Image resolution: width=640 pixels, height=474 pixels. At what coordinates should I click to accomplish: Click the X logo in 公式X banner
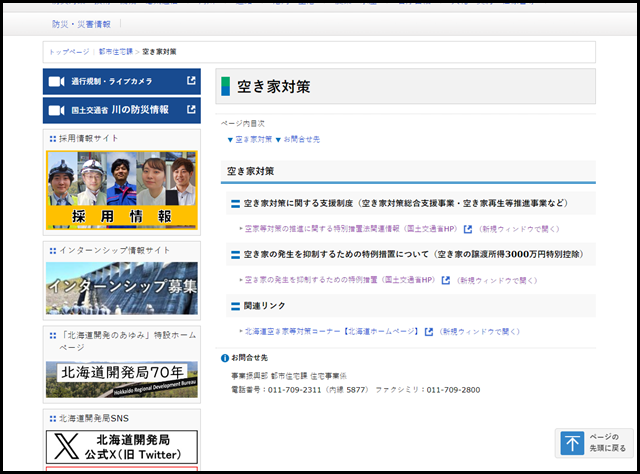(65, 446)
